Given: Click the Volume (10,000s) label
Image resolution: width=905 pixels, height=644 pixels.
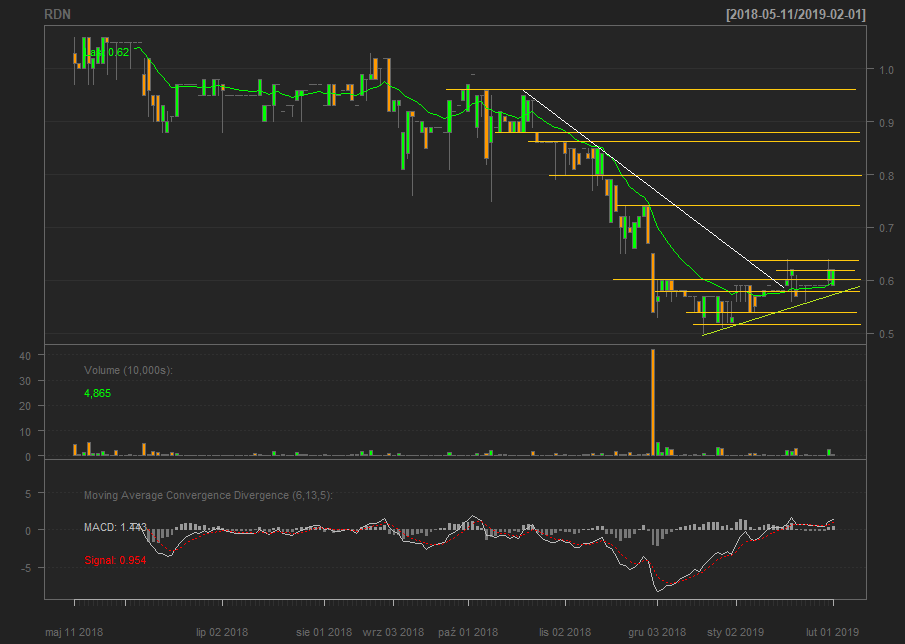Looking at the screenshot, I should (x=128, y=370).
